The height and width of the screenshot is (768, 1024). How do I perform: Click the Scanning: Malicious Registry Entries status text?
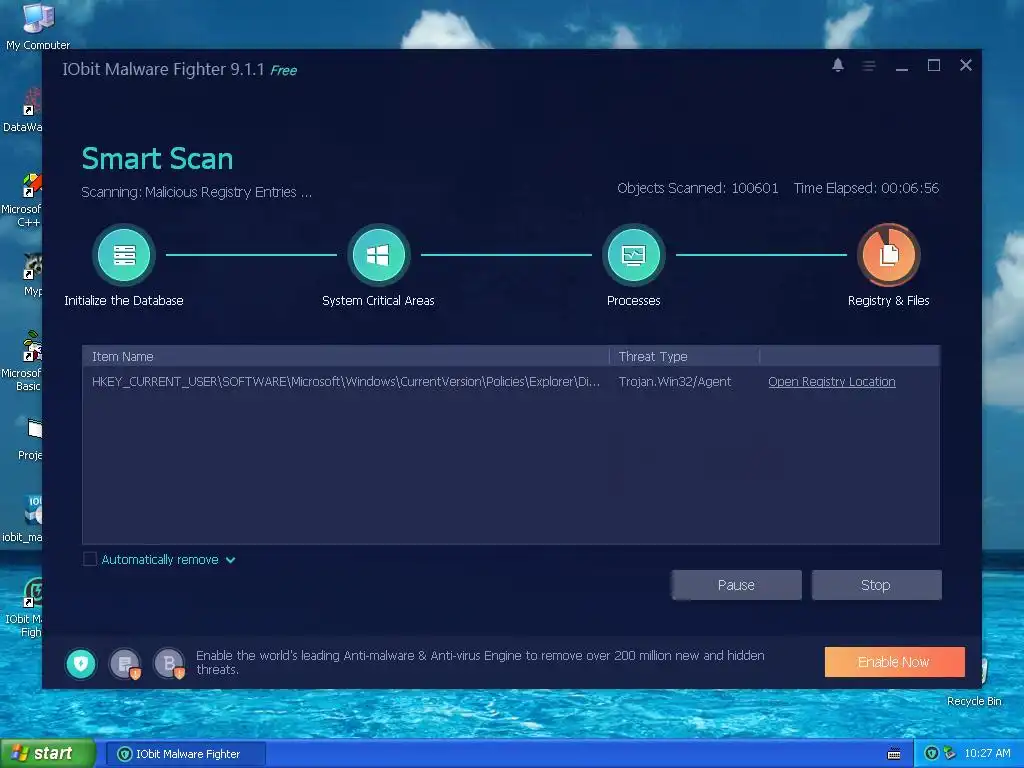(x=197, y=192)
